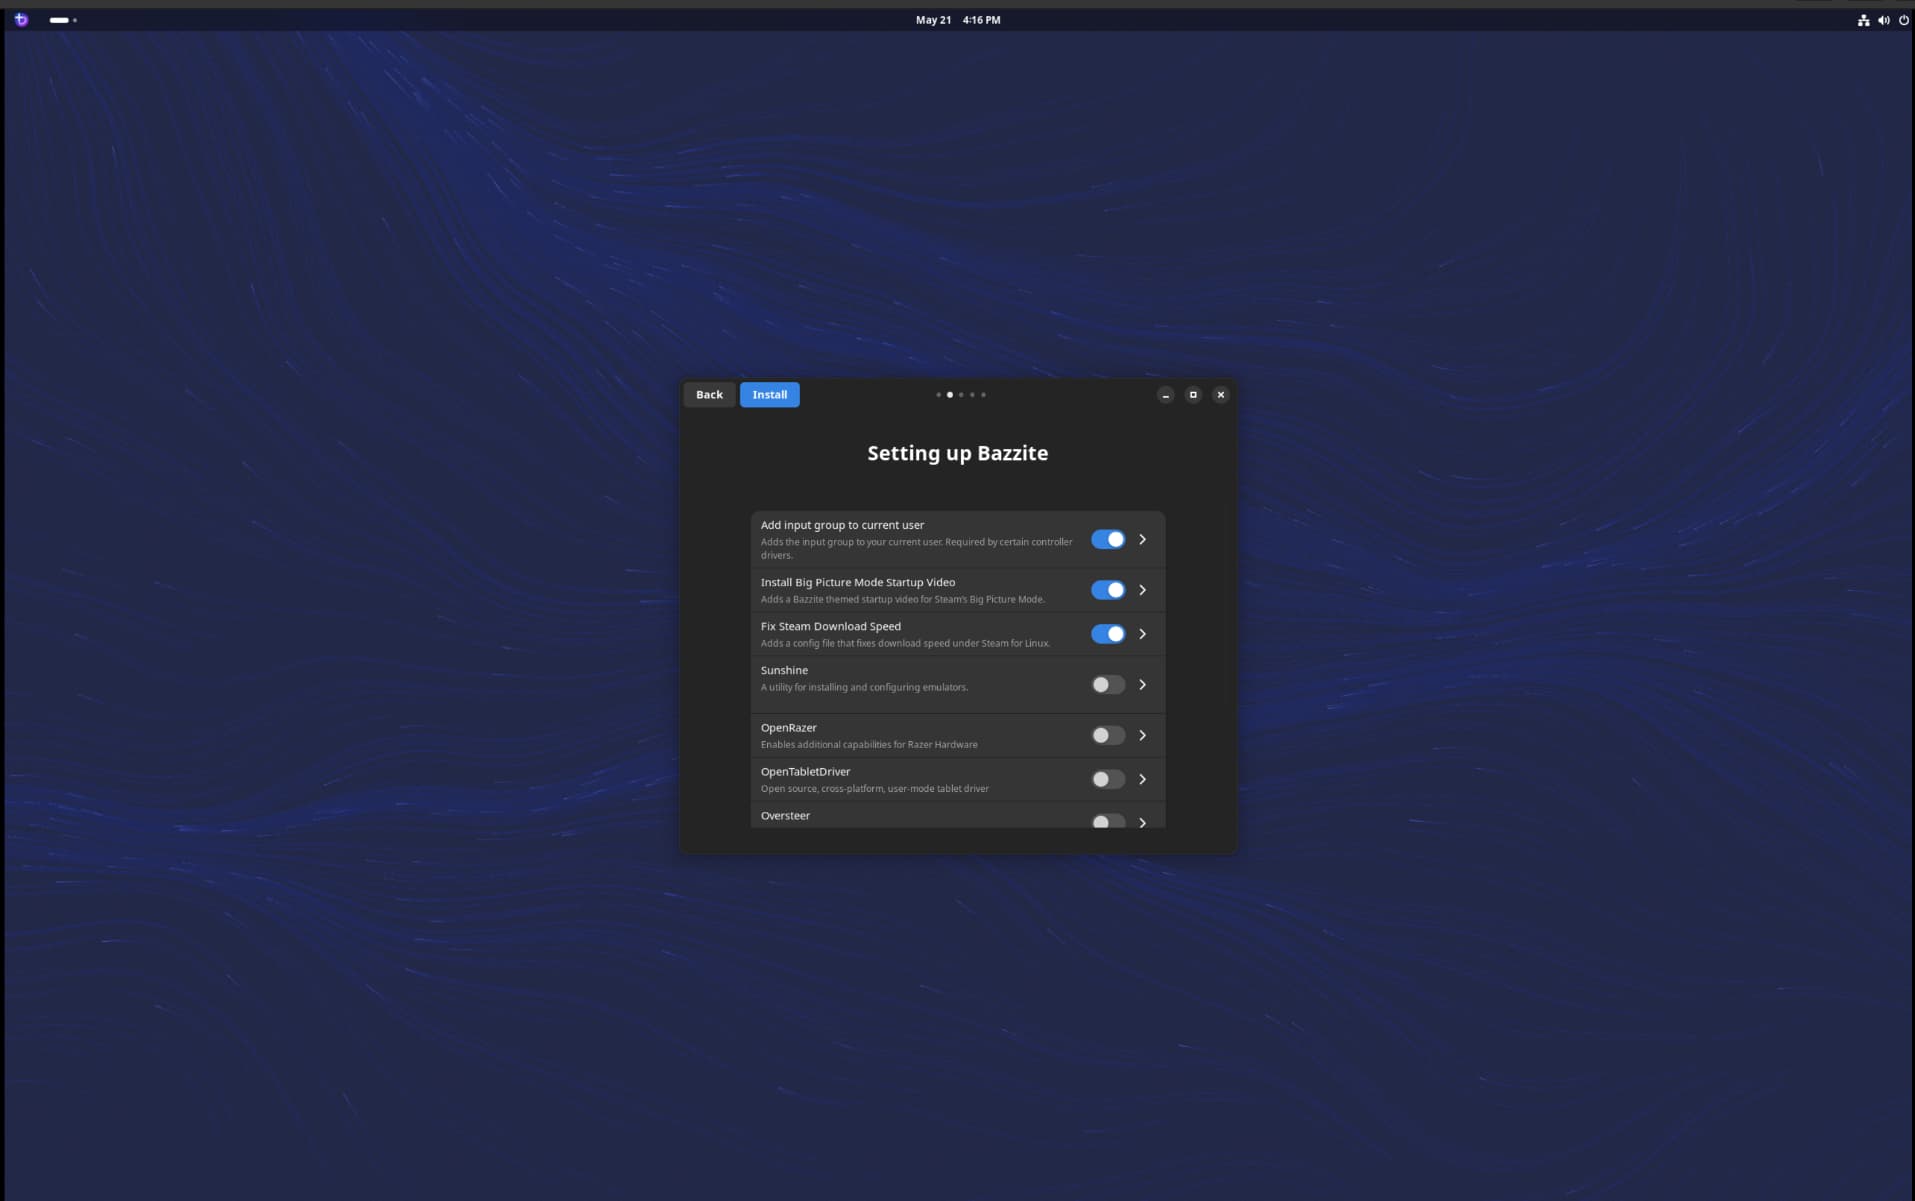Viewport: 1915px width, 1201px height.
Task: Turn on the OpenTabletDriver switch
Action: pyautogui.click(x=1107, y=779)
